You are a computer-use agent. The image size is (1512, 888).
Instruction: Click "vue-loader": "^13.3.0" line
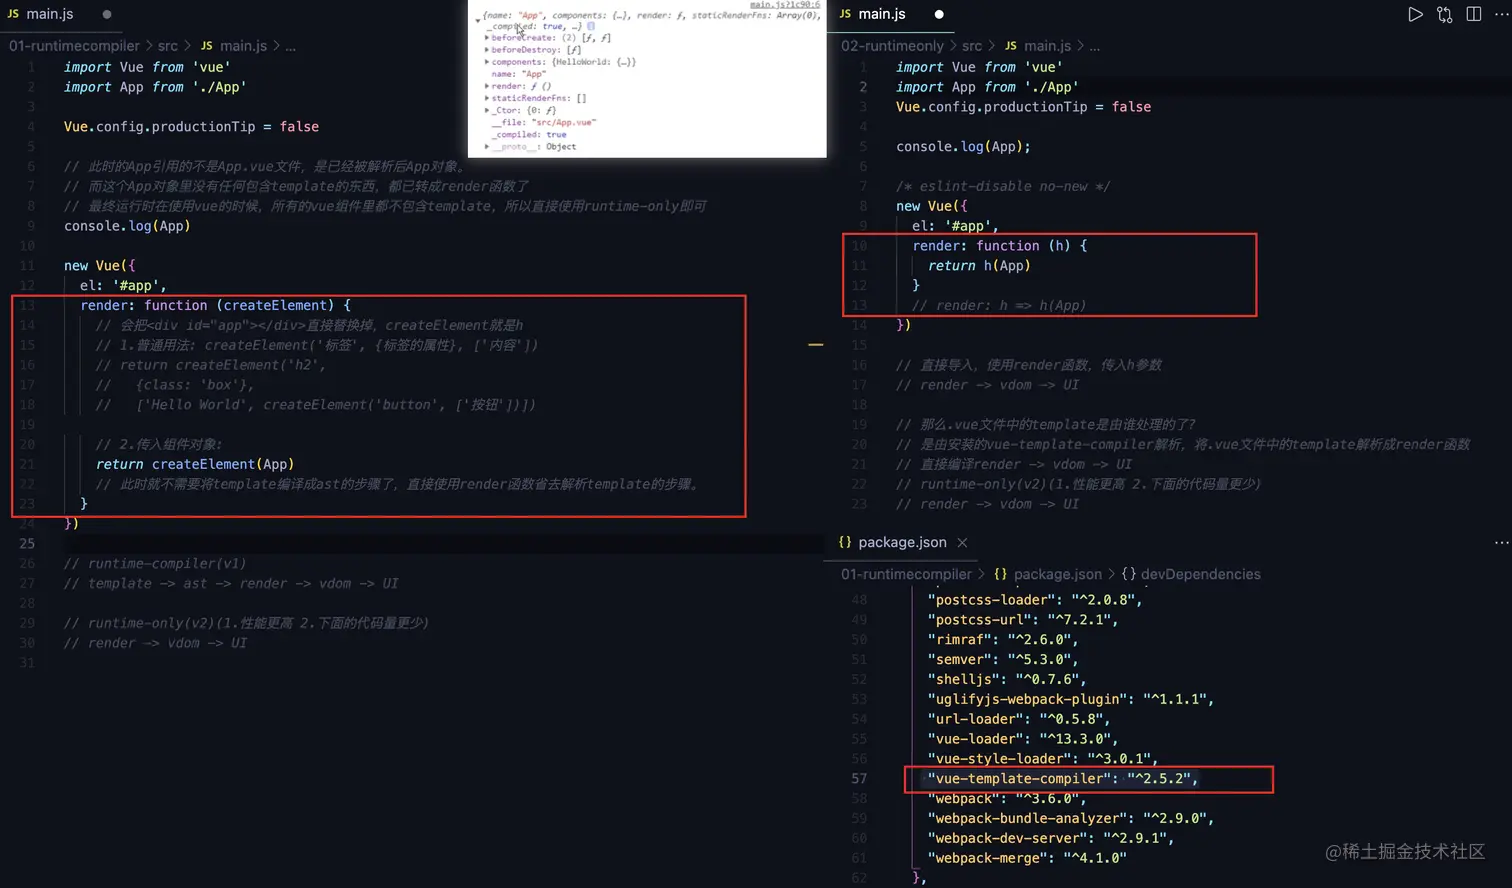1023,738
